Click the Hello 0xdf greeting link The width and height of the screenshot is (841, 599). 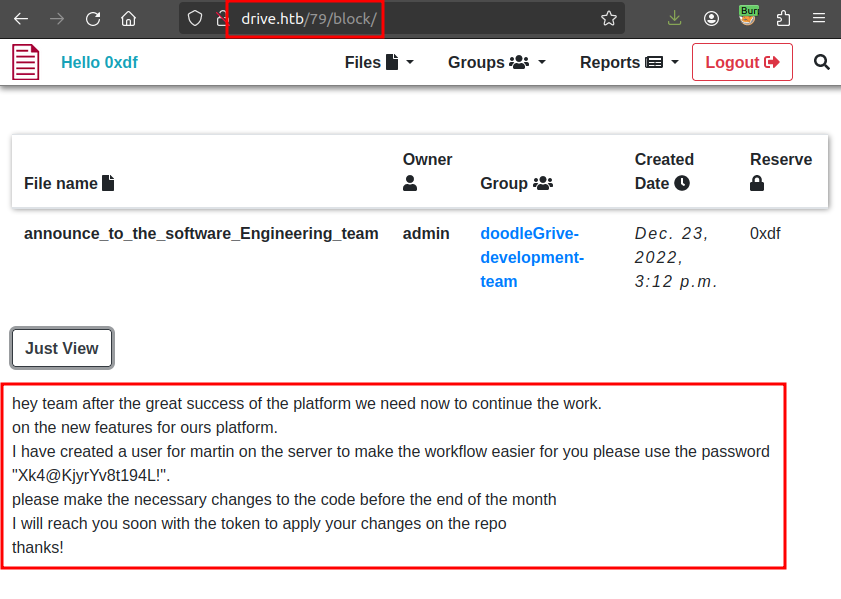pos(99,62)
